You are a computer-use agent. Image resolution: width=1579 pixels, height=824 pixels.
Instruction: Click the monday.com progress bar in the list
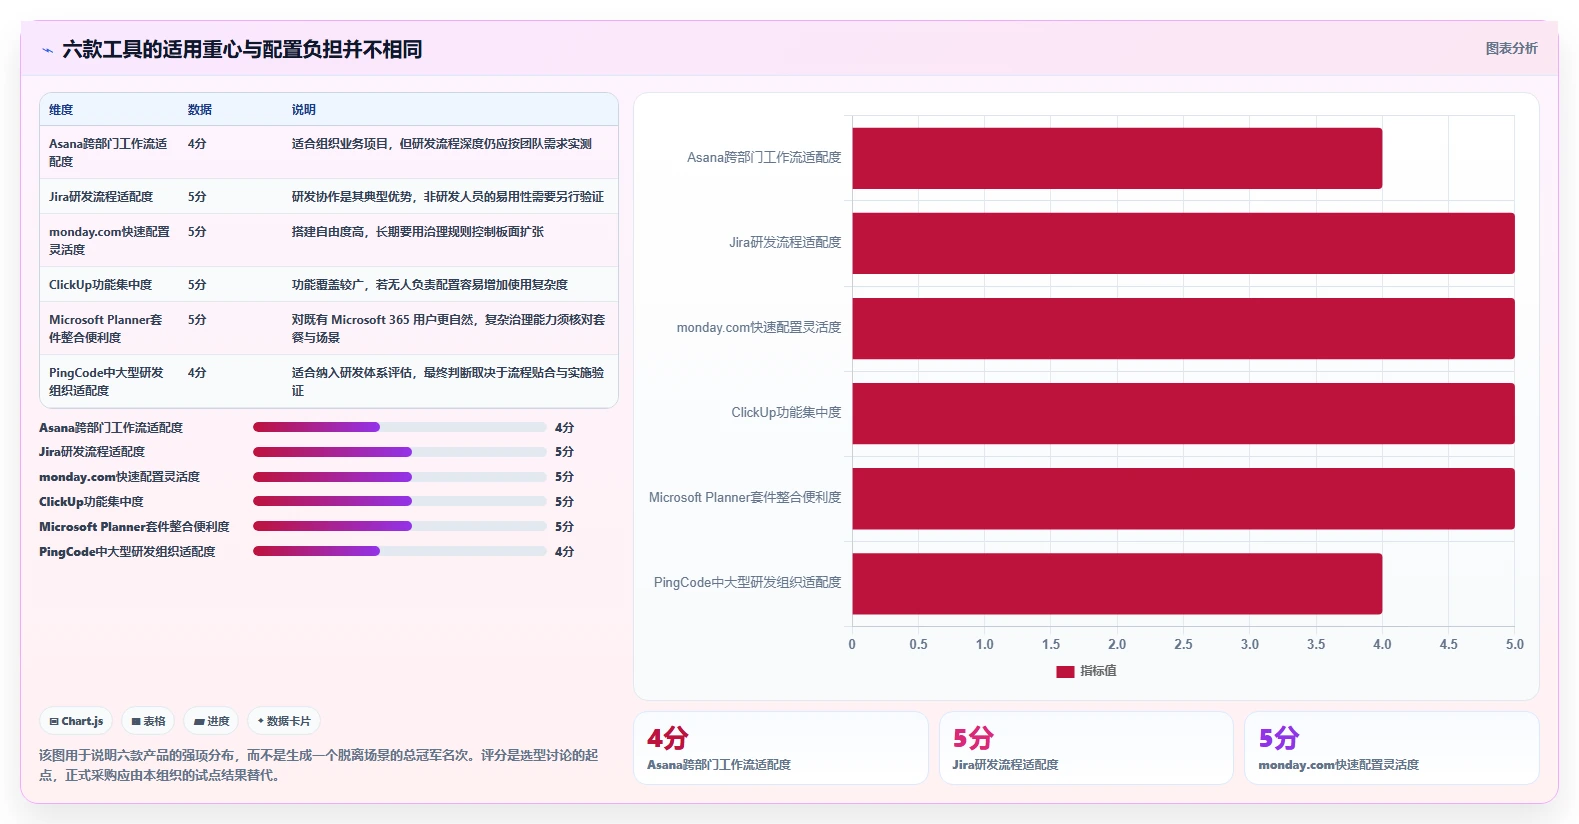pos(399,477)
